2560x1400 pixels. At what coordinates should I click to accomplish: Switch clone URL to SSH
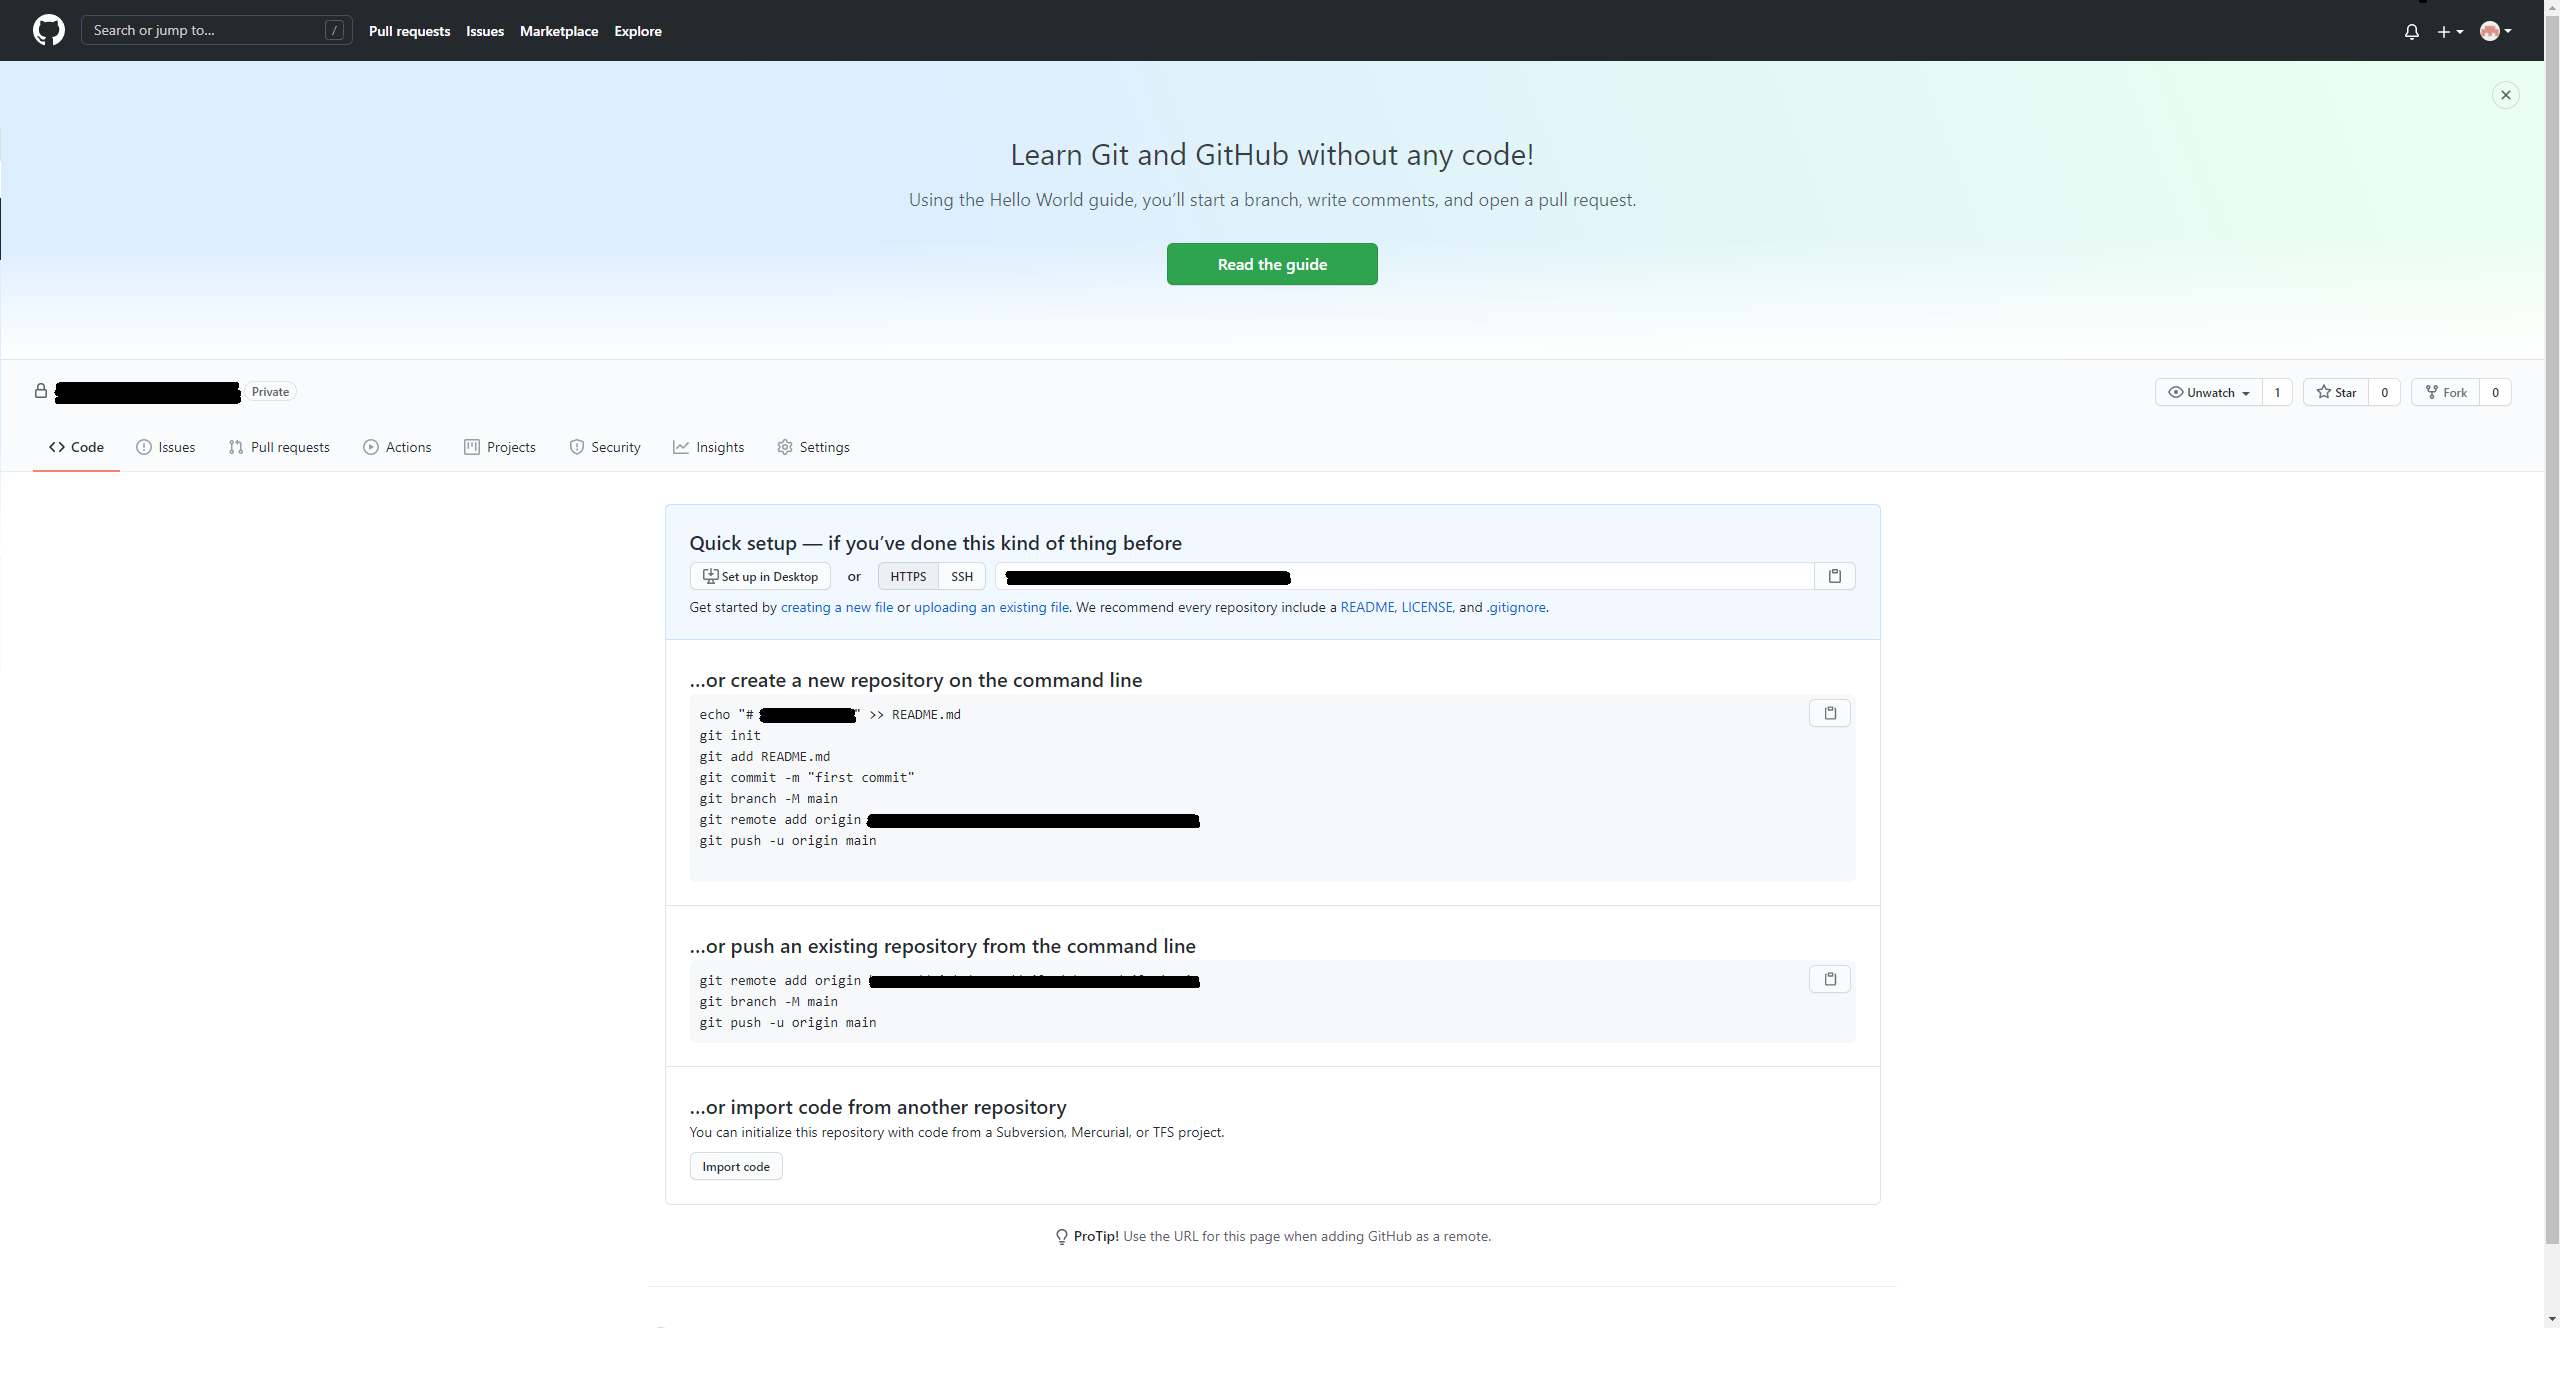pos(961,576)
